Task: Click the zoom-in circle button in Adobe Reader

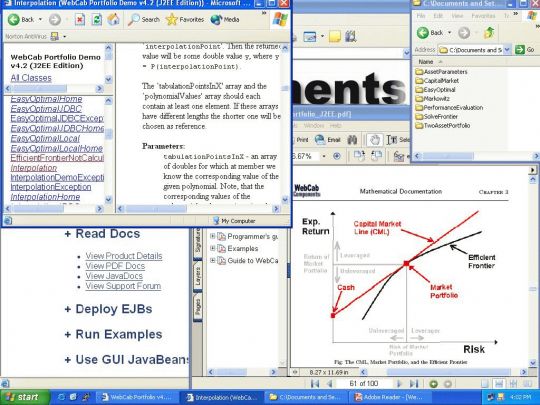Action: click(337, 156)
